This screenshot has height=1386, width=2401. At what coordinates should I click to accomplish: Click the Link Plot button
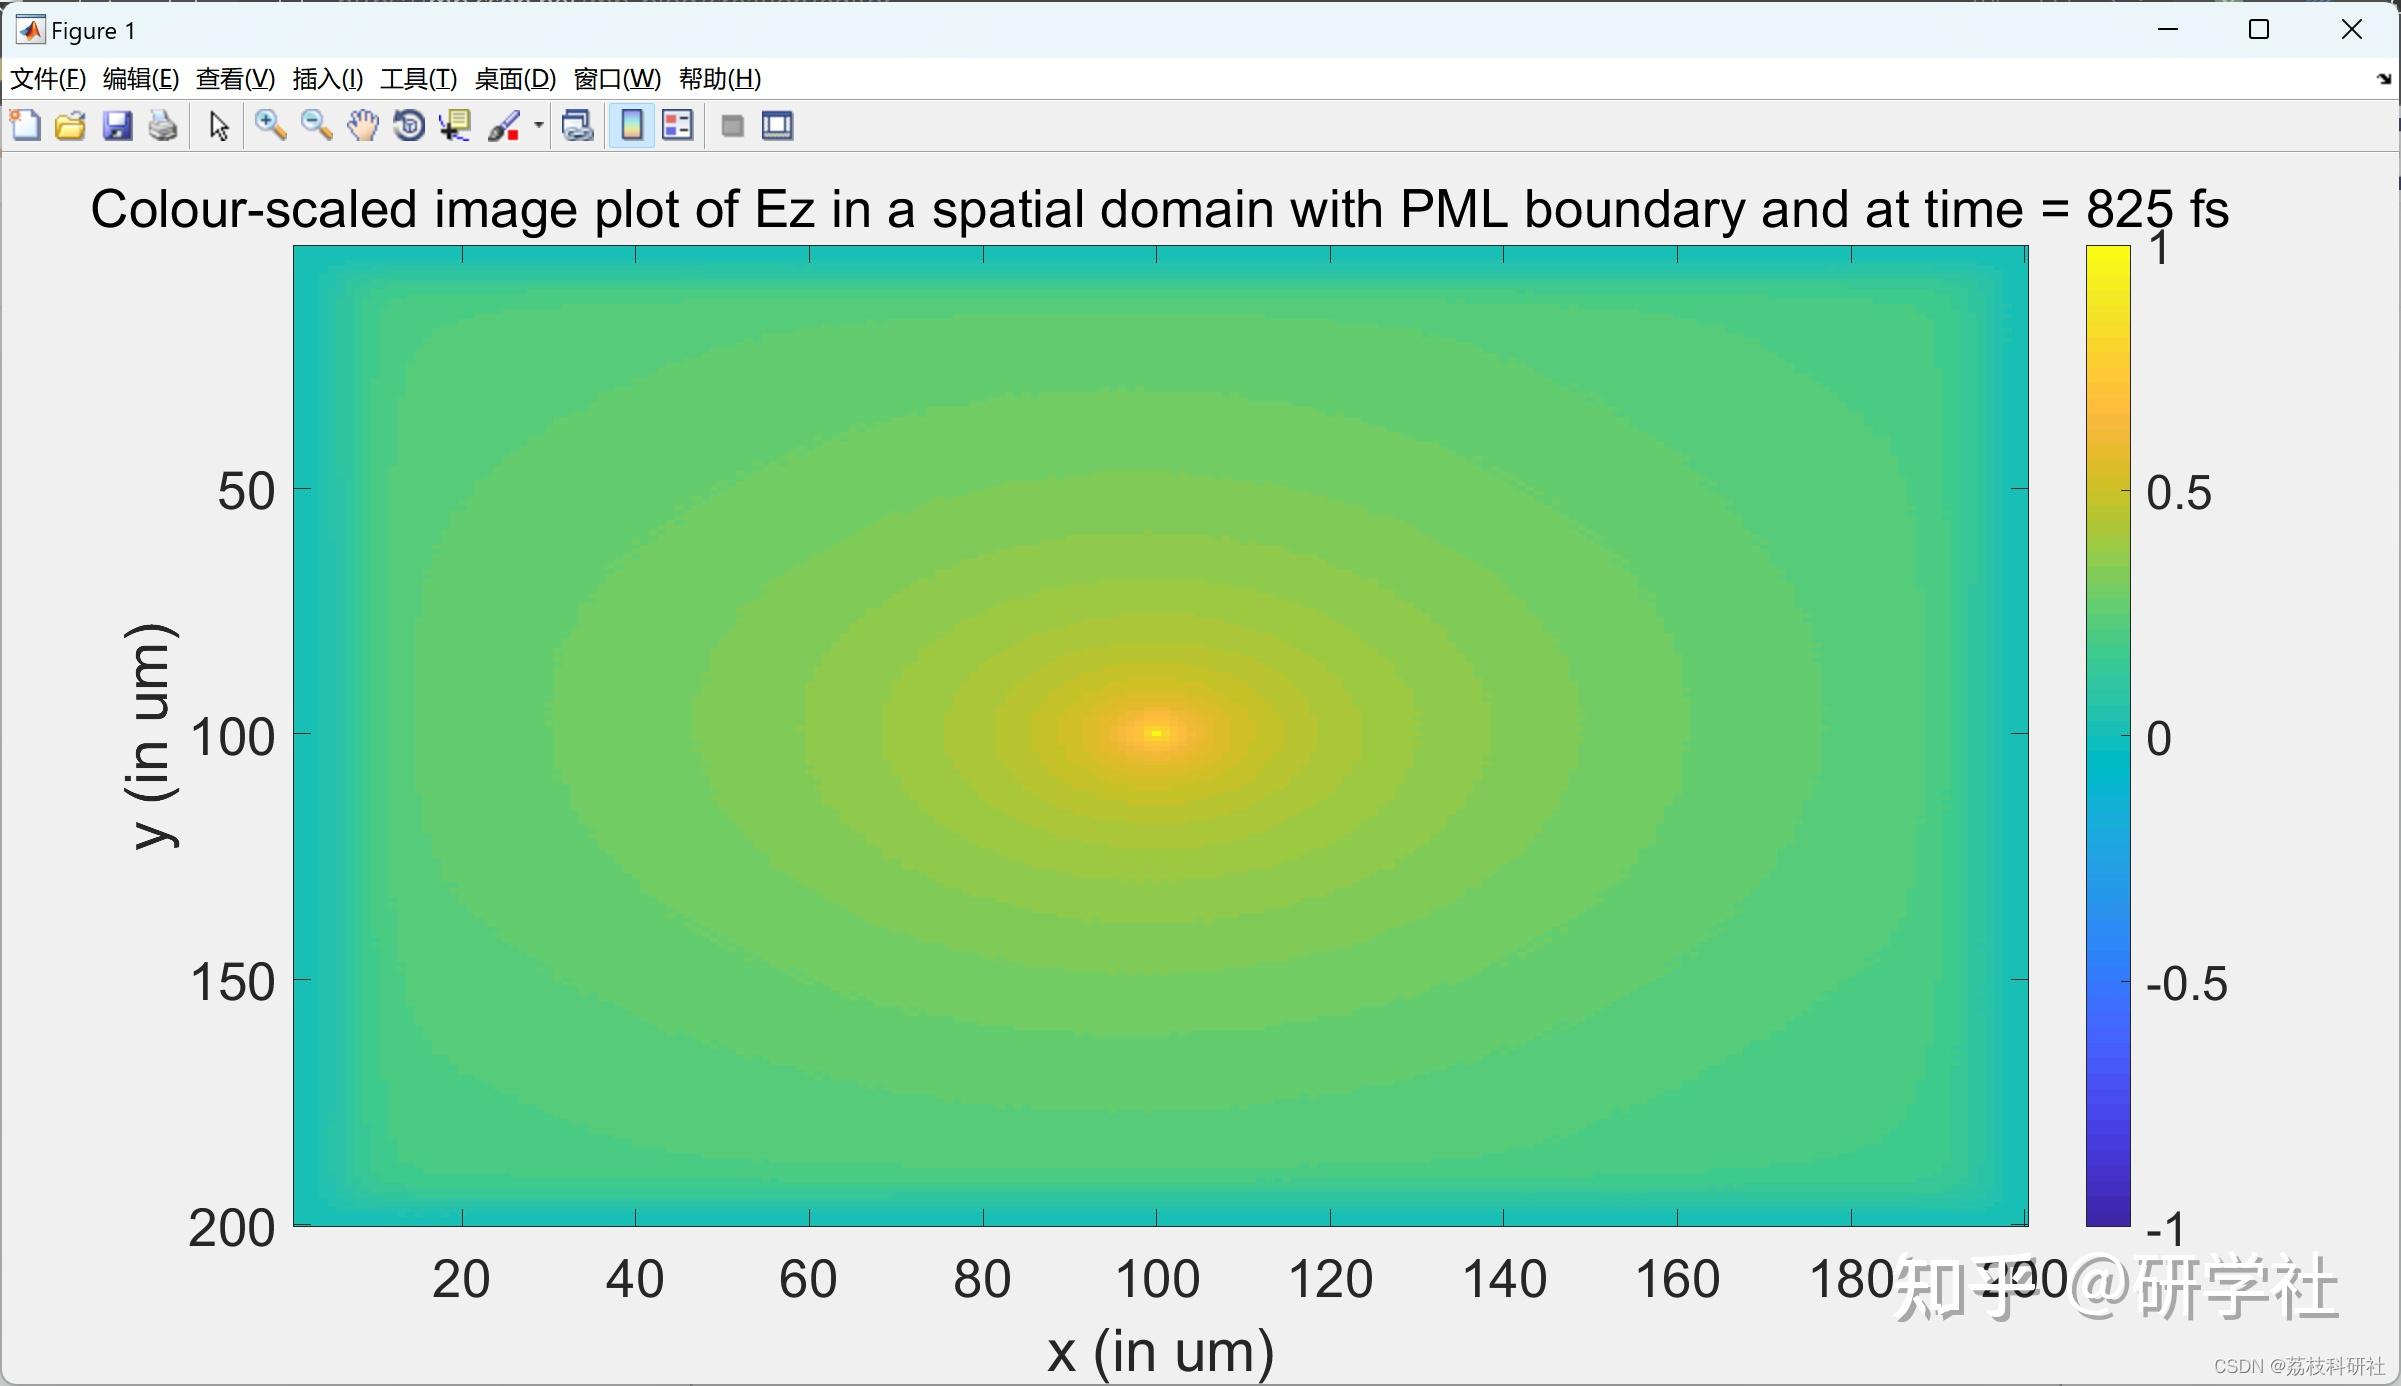coord(577,126)
